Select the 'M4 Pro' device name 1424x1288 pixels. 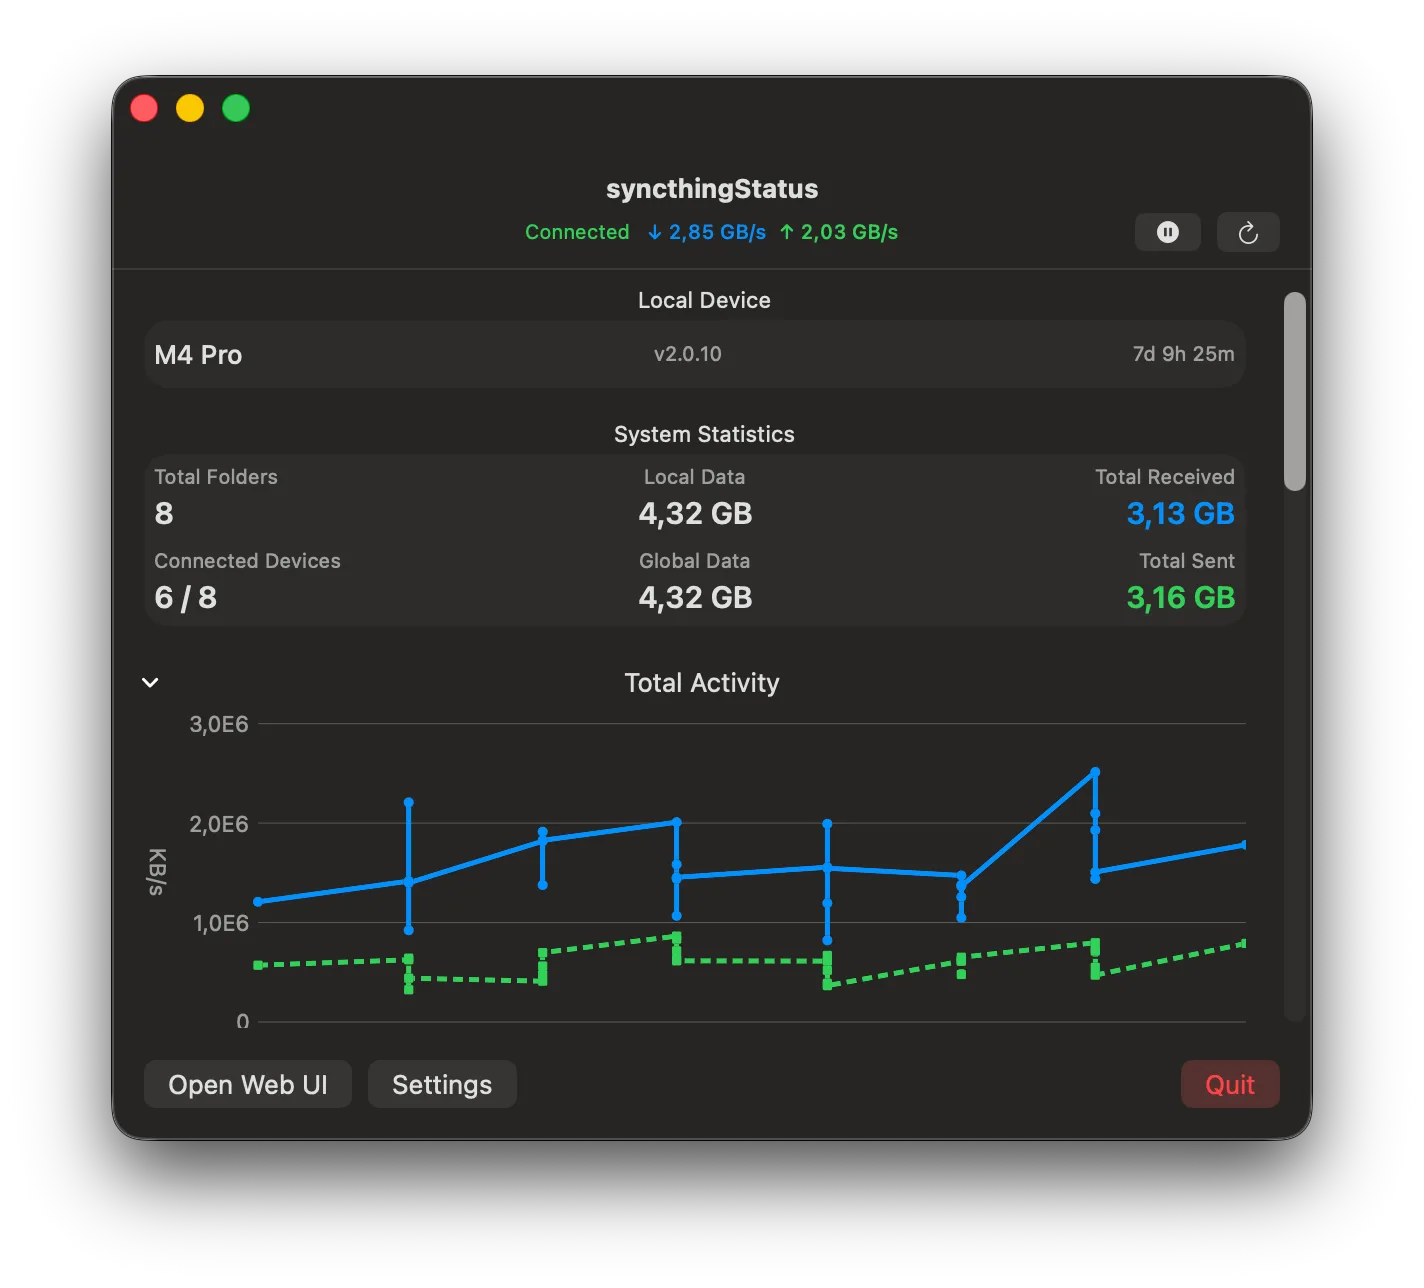tap(198, 355)
